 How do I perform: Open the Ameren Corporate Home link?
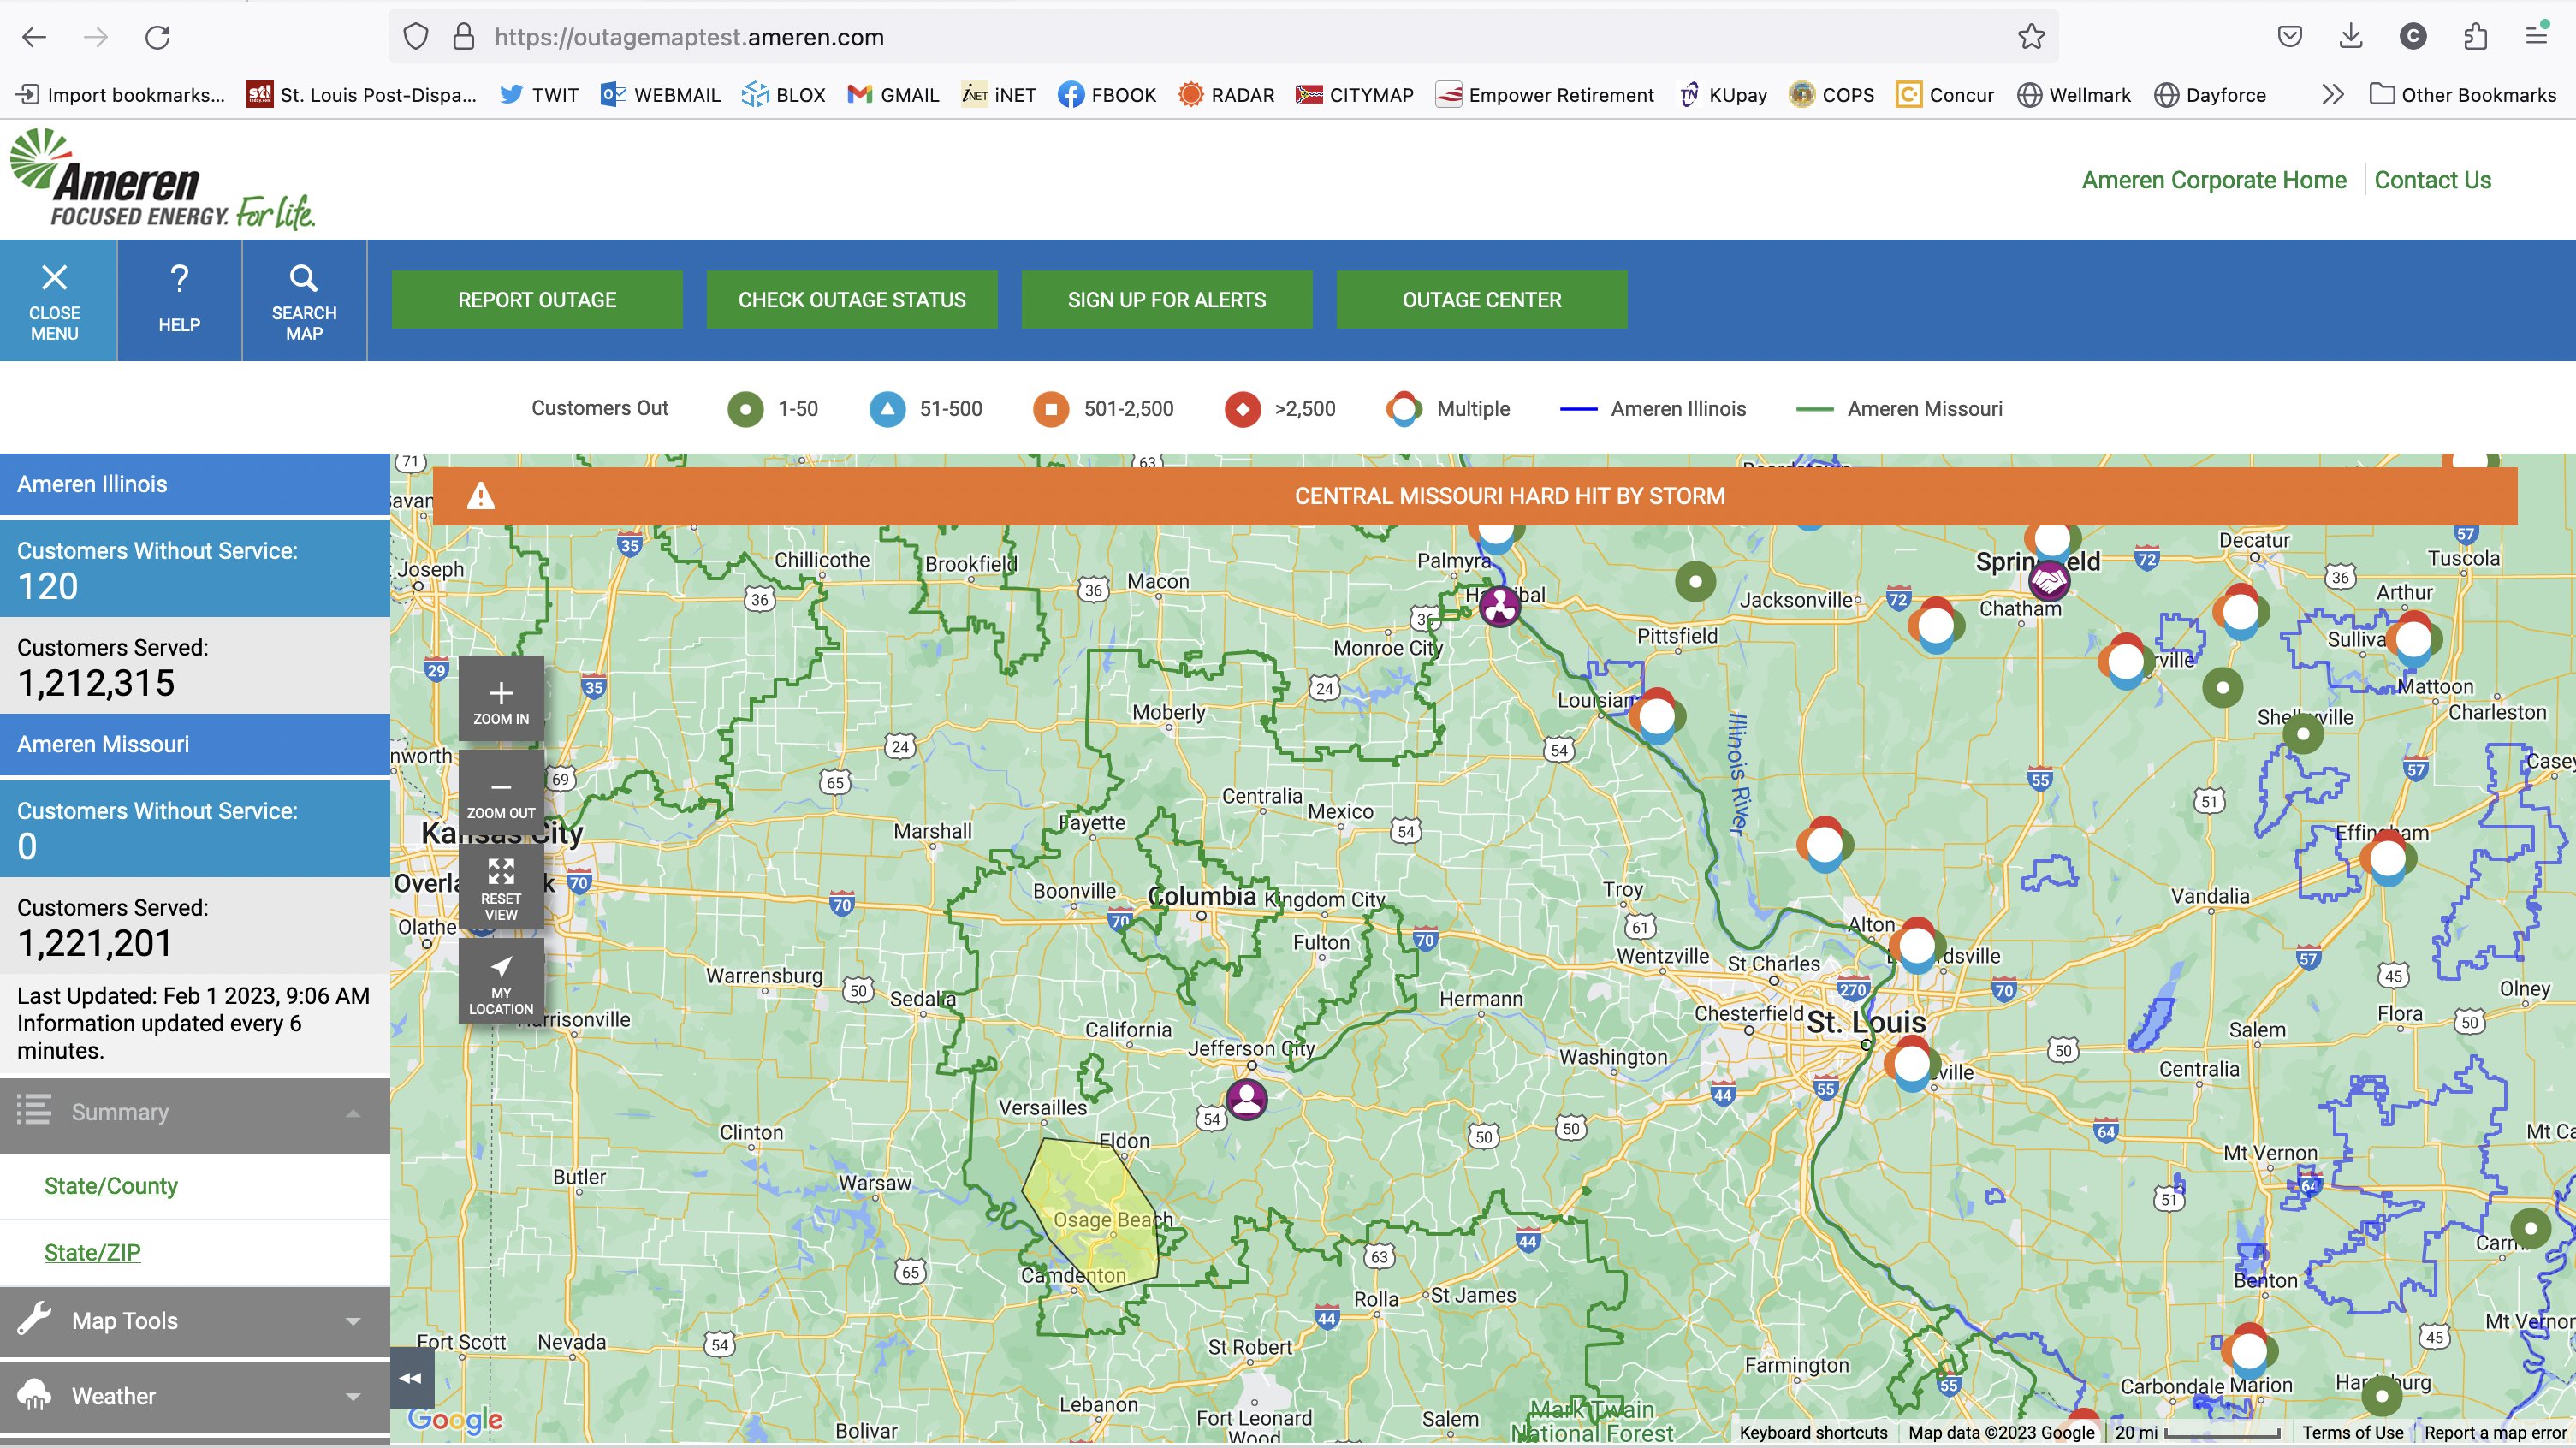(2214, 180)
